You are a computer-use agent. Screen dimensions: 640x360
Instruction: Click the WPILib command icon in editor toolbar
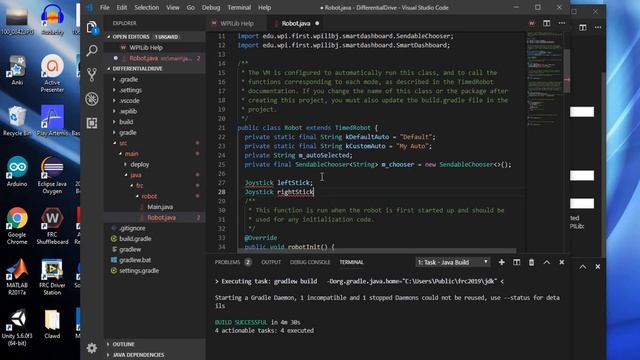[x=531, y=23]
